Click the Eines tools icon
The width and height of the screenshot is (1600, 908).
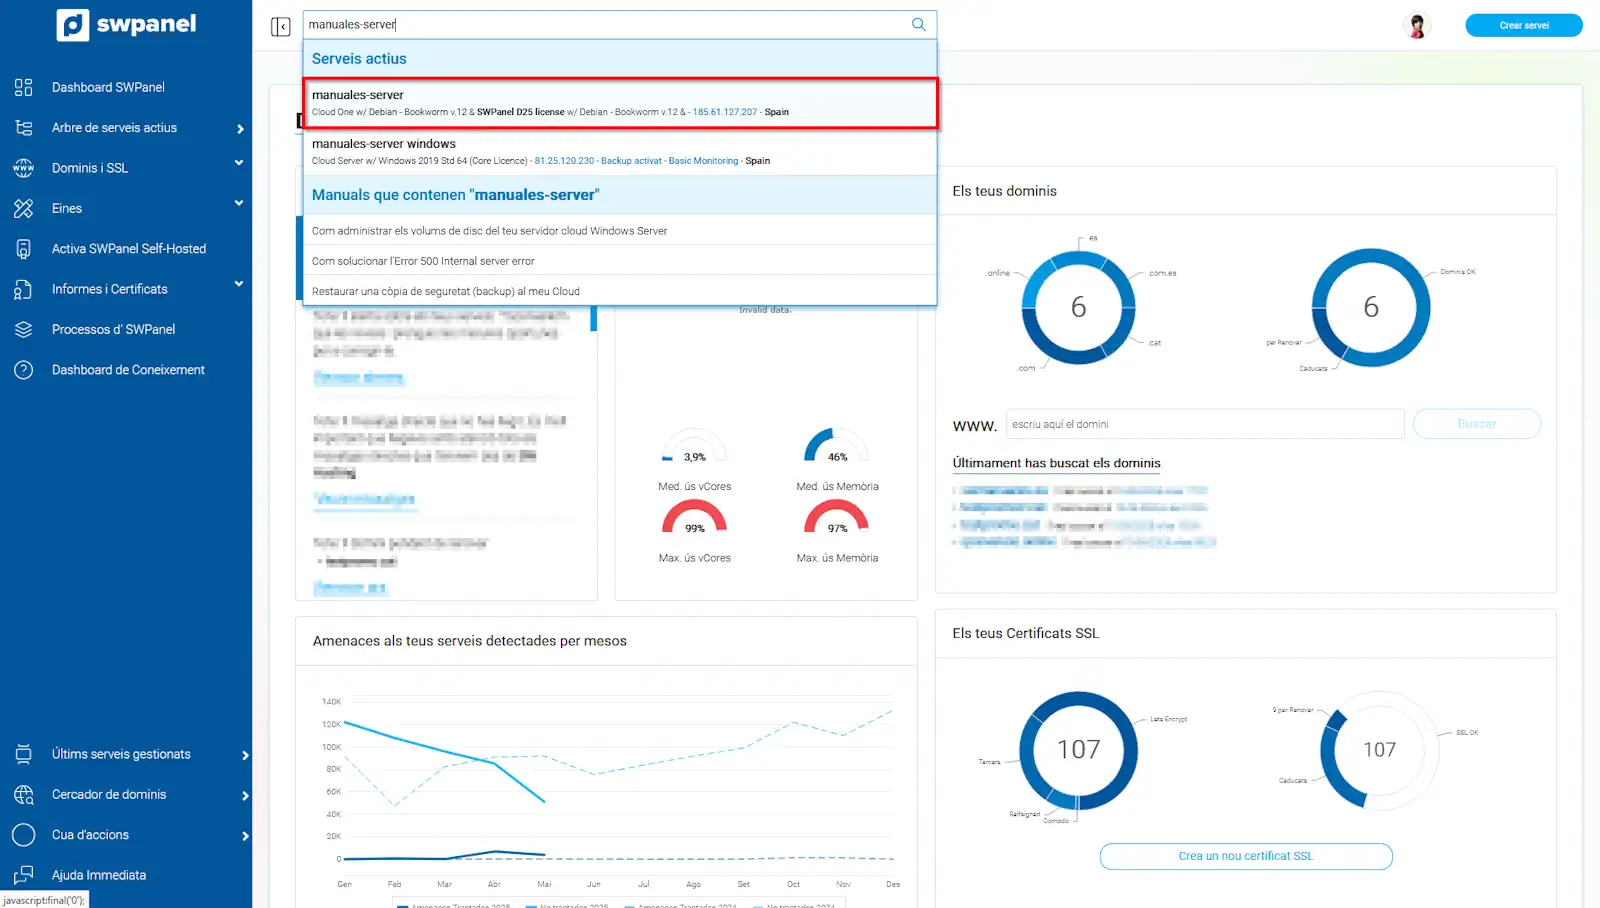(24, 208)
